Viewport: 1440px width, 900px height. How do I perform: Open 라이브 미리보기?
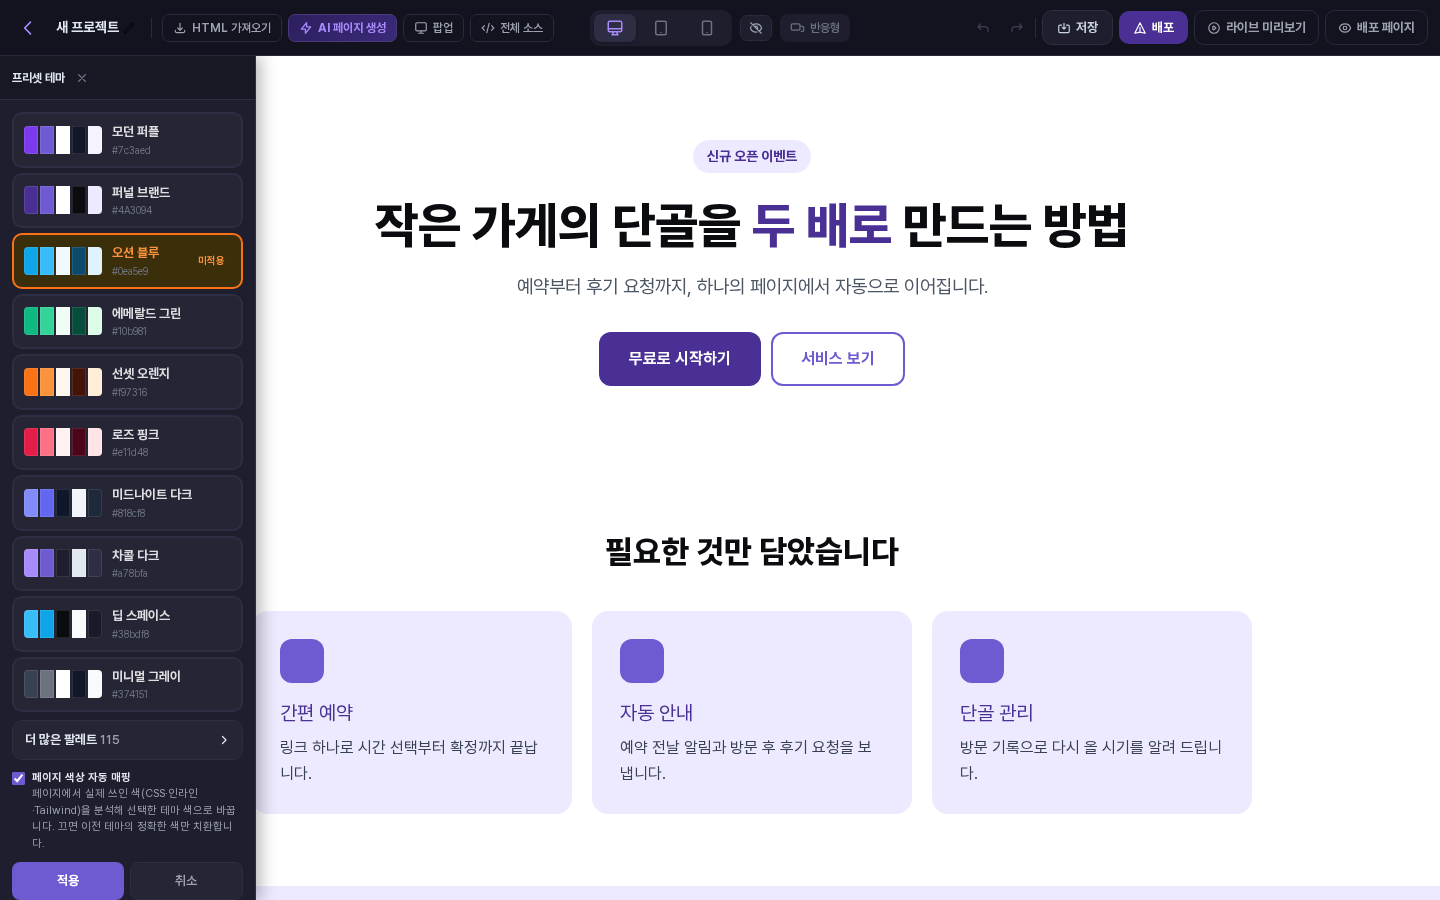pyautogui.click(x=1256, y=28)
